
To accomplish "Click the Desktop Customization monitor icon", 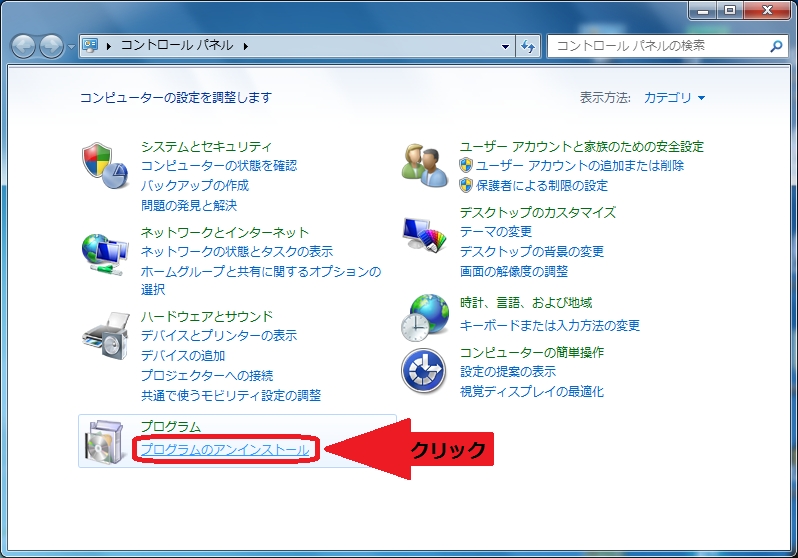I will [424, 234].
